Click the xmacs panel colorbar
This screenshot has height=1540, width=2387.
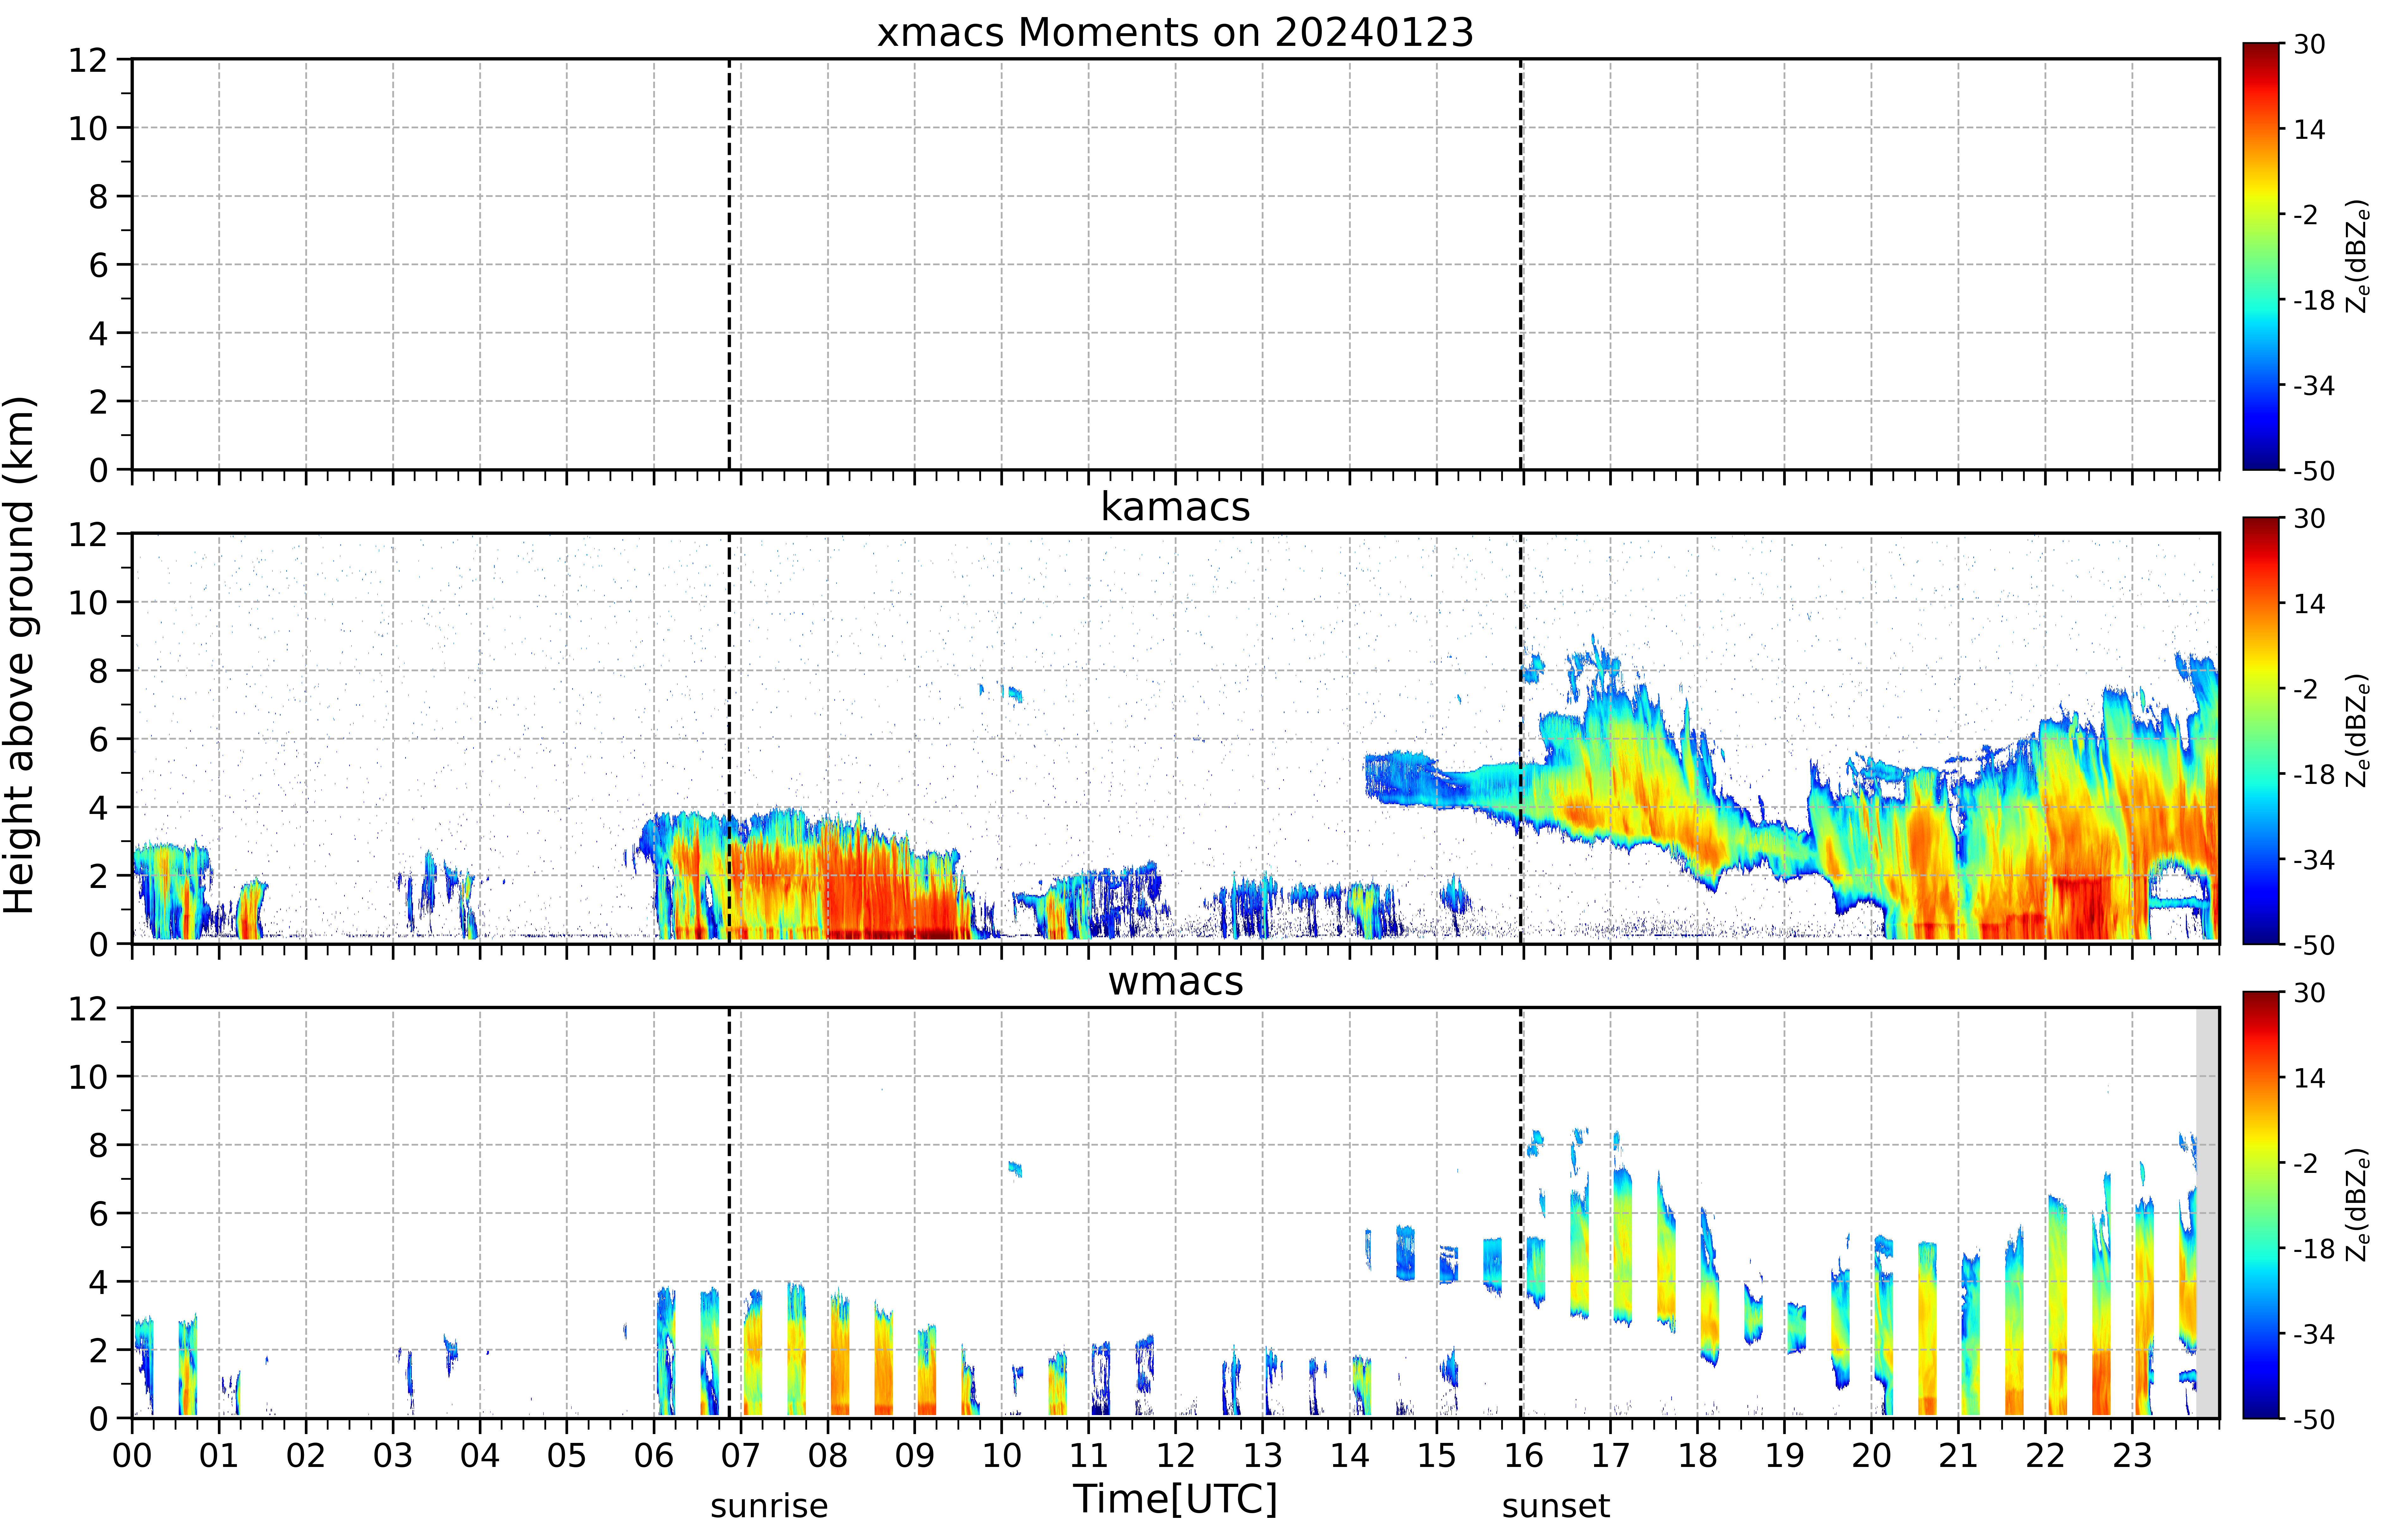2261,256
